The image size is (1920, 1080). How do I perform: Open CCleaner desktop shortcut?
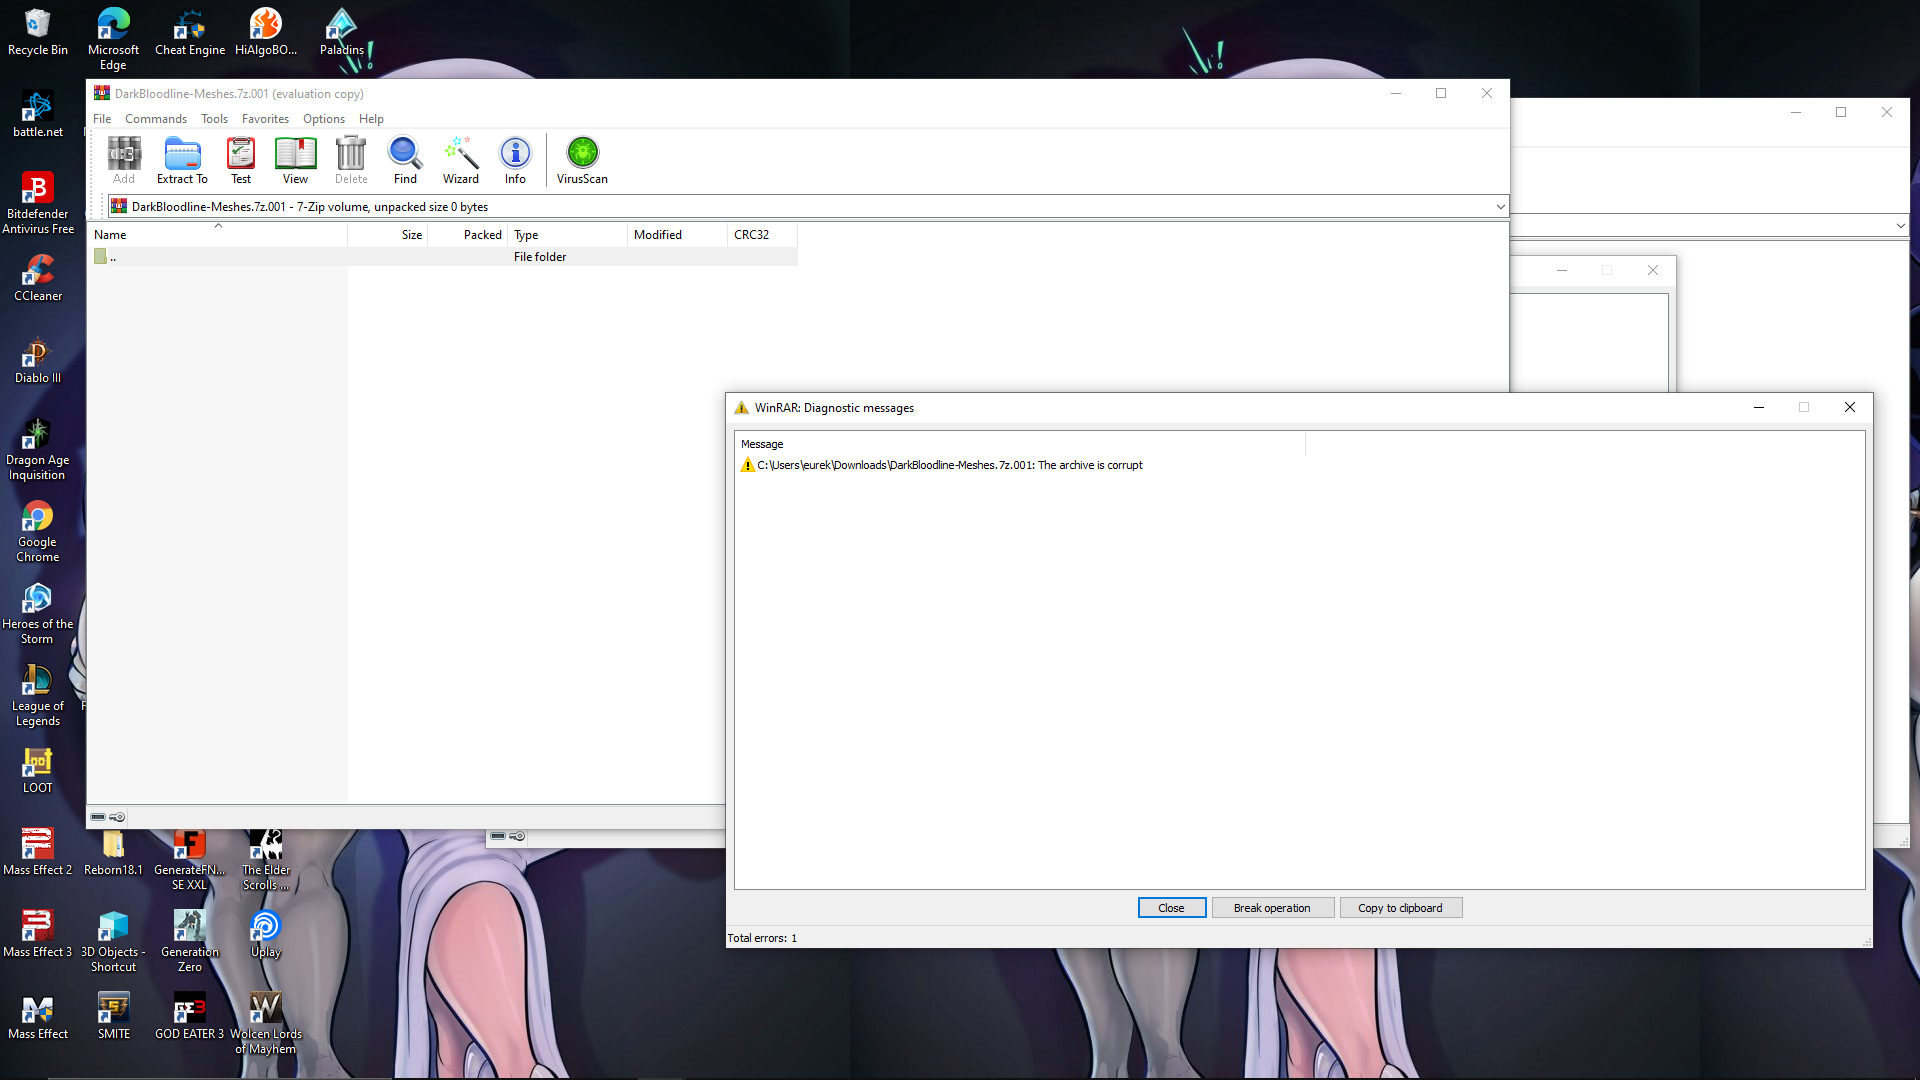click(x=38, y=278)
